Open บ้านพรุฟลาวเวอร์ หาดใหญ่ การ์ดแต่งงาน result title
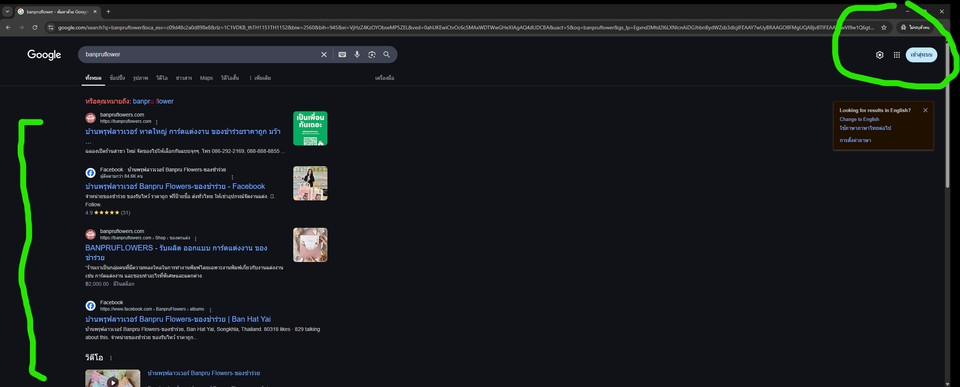Screen dimensions: 960x387 [183, 131]
